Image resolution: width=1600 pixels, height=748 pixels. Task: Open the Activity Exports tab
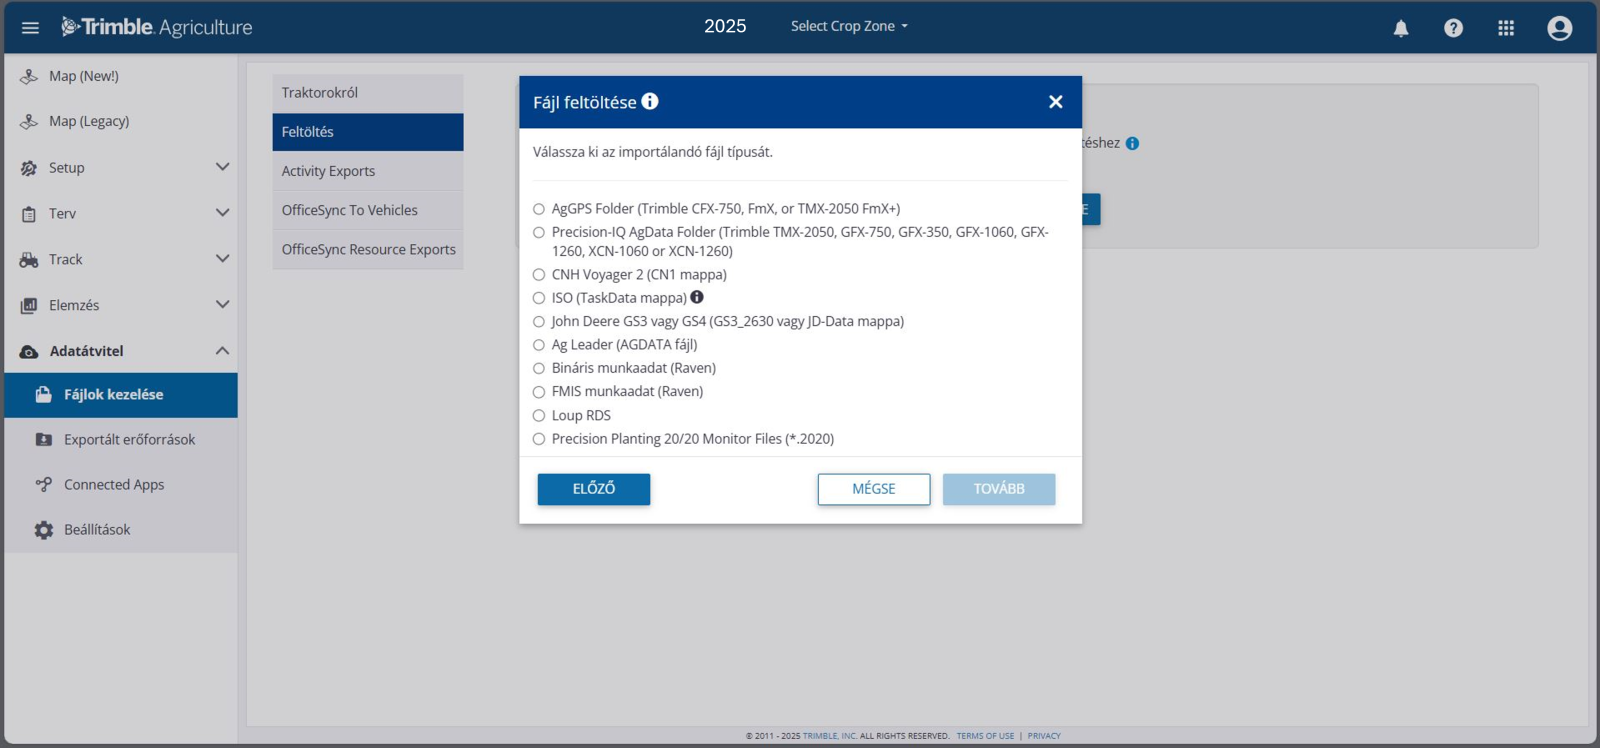pyautogui.click(x=368, y=171)
